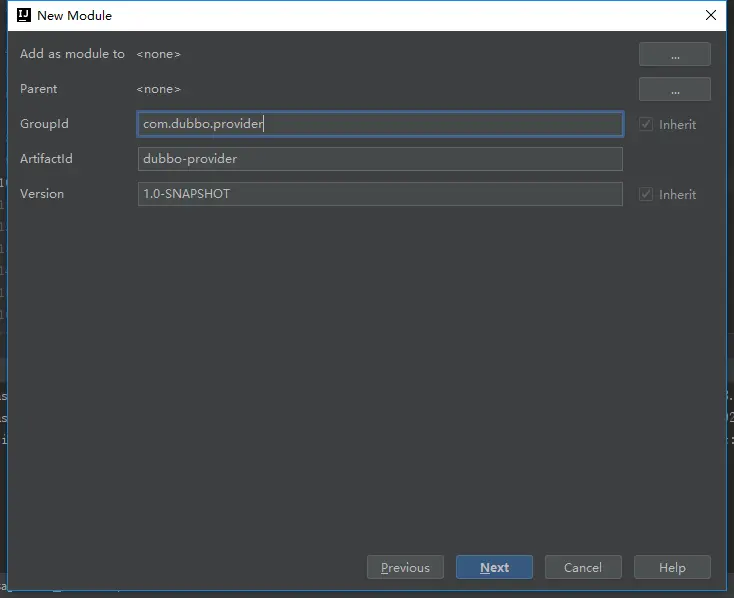Focus the ArtifactId field containing dubbo-provider
734x598 pixels.
(380, 159)
